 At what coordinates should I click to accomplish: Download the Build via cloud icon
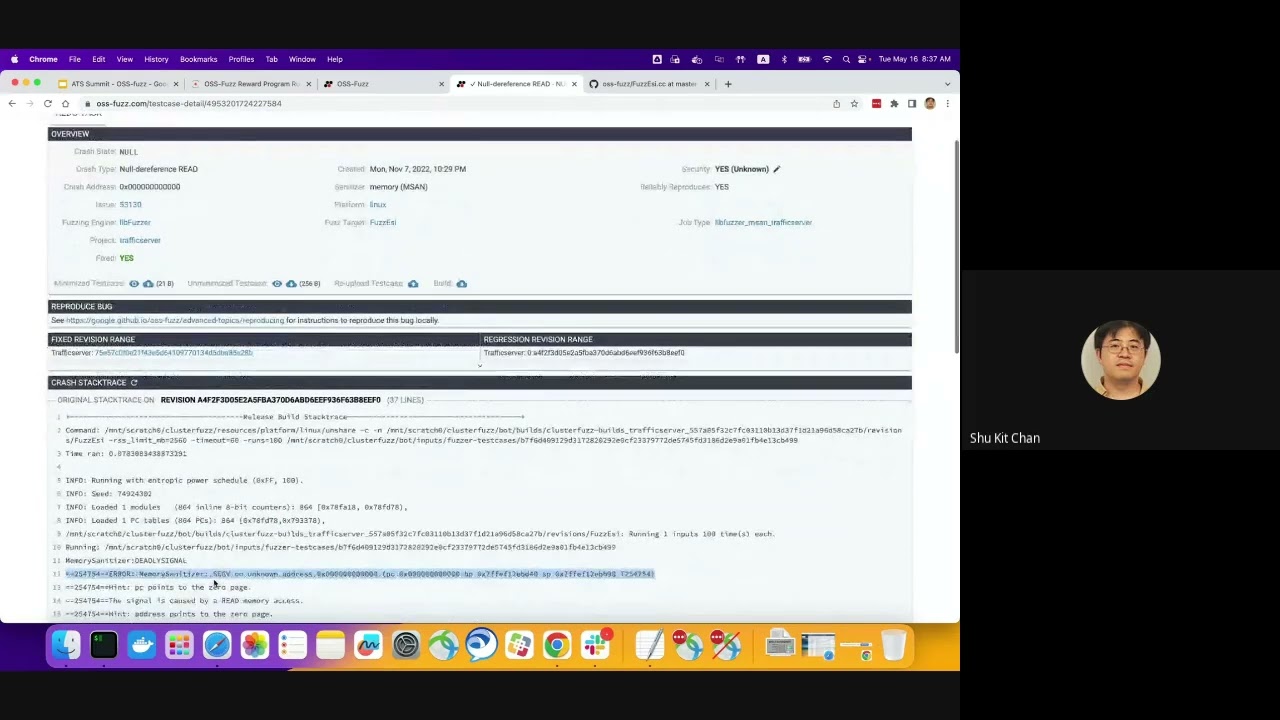[461, 284]
